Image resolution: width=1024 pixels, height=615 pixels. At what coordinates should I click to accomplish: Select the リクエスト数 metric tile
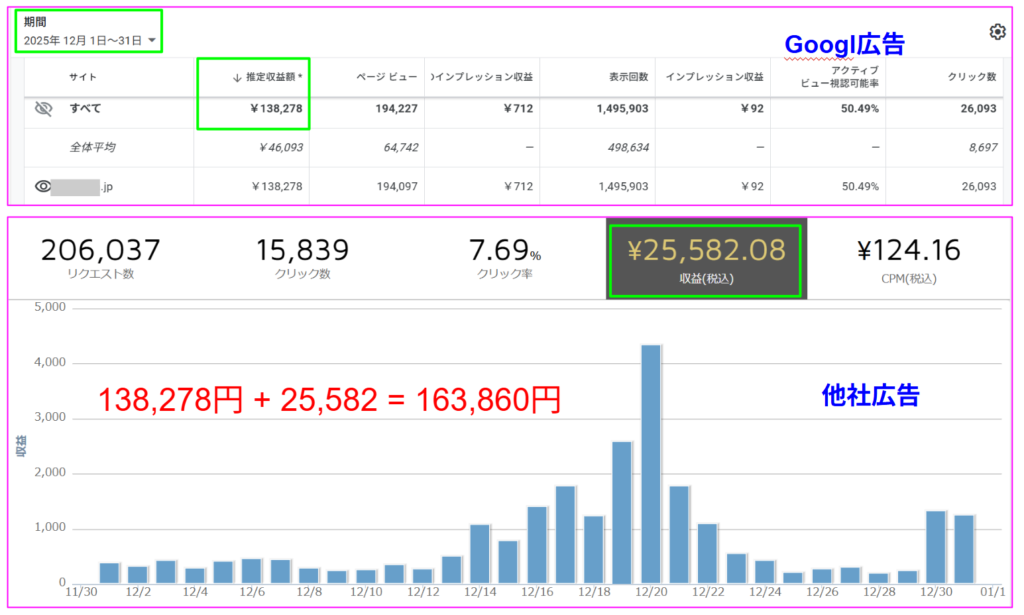pos(100,258)
